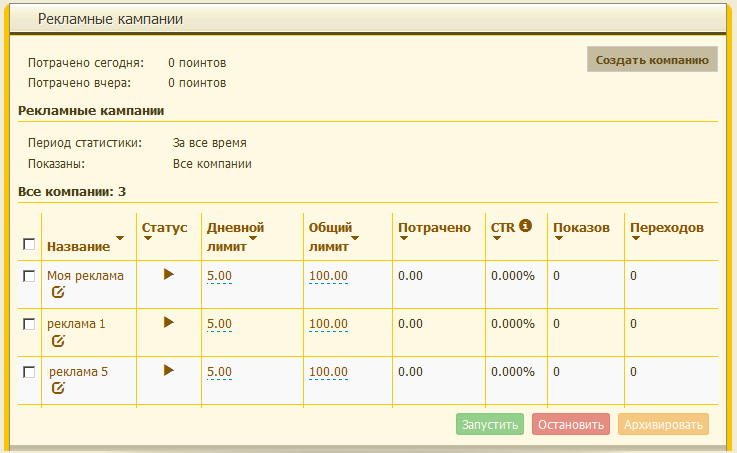Click the orange Архивировать button
737x453 pixels.
pos(663,424)
